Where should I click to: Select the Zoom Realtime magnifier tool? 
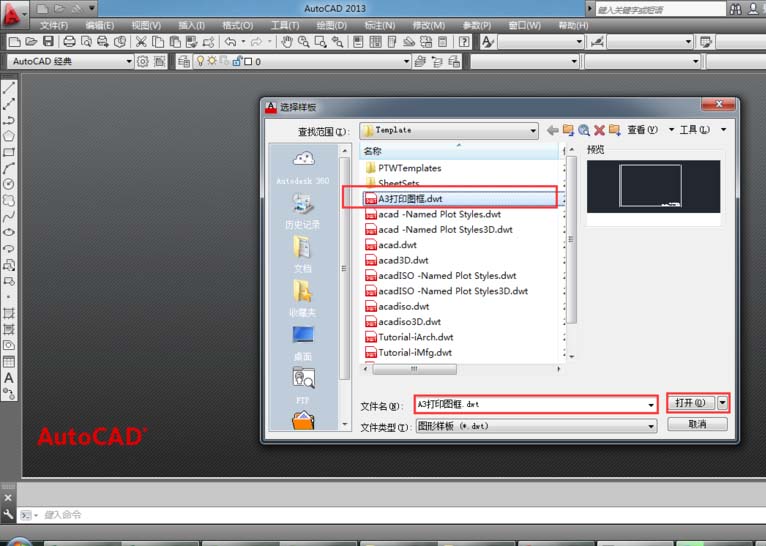pos(303,42)
